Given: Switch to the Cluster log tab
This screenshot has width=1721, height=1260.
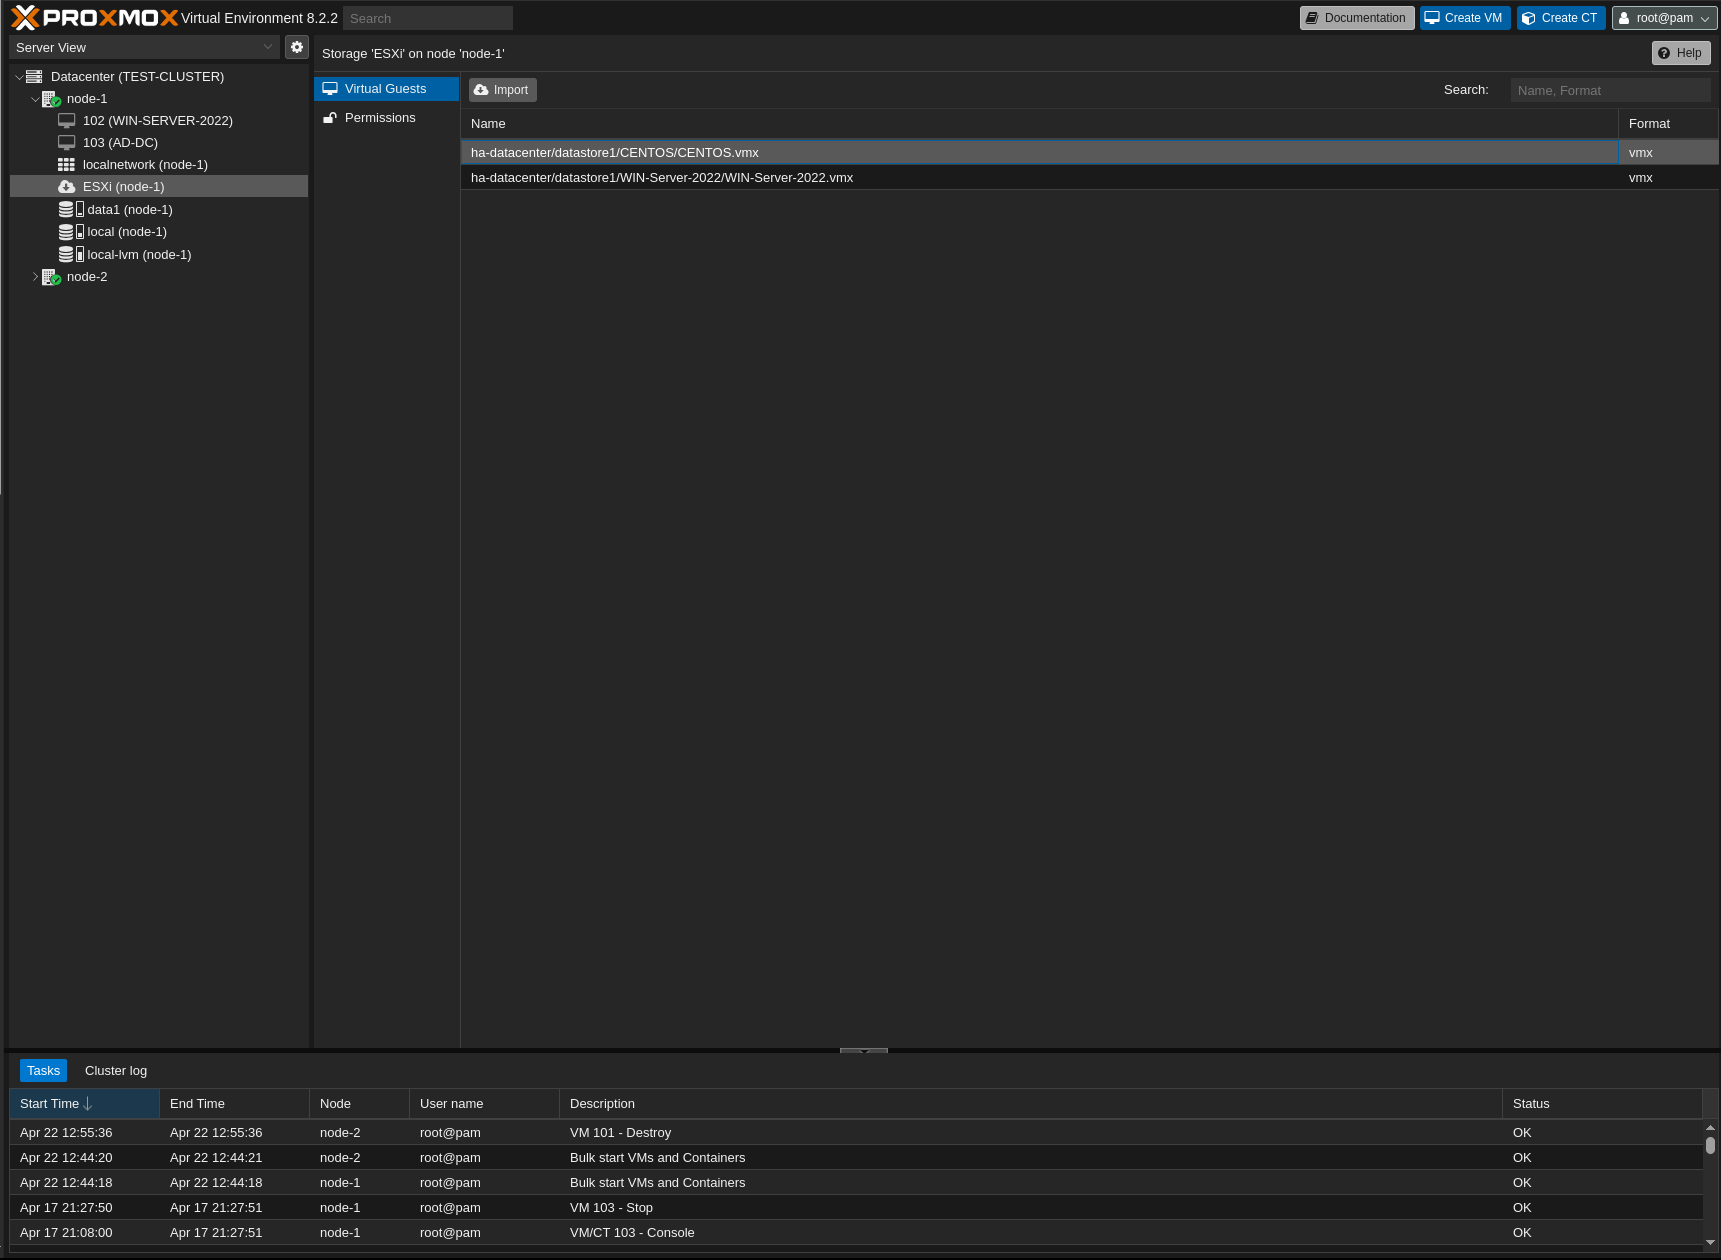Looking at the screenshot, I should (x=116, y=1071).
